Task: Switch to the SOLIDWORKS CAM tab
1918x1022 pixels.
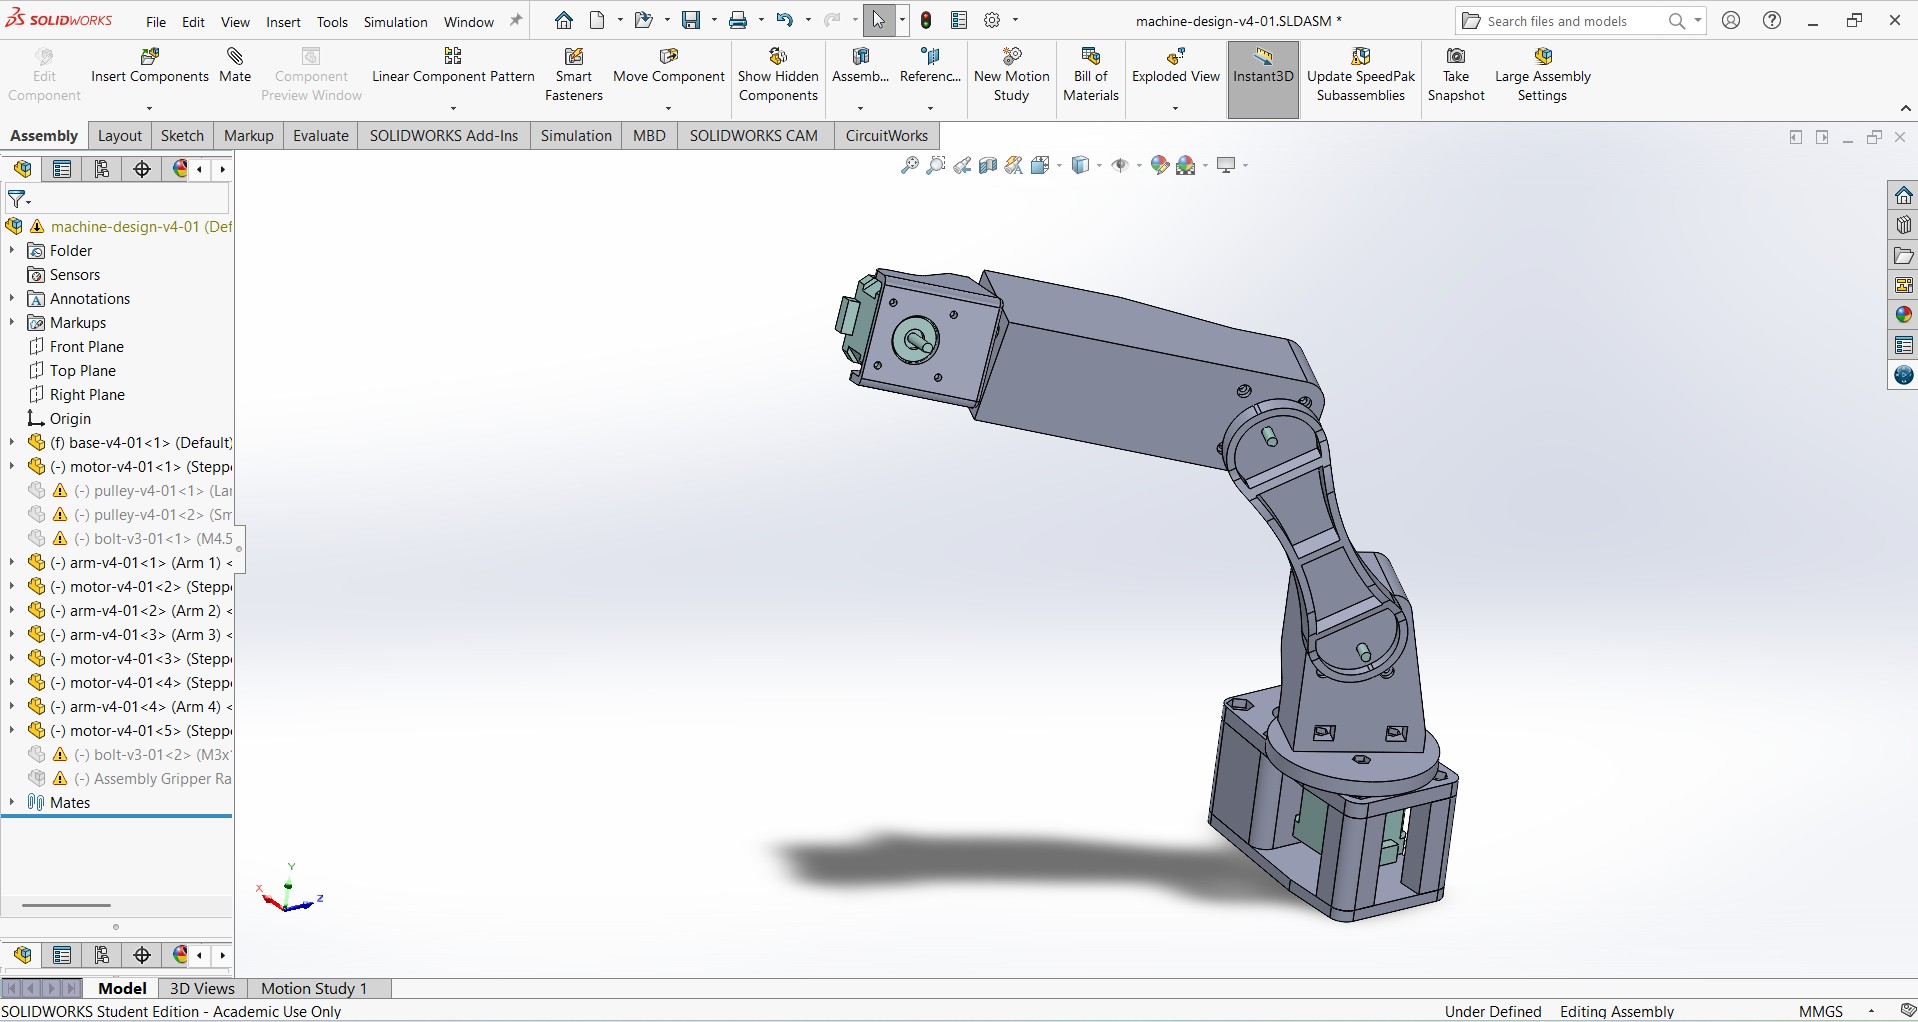Action: (x=753, y=136)
